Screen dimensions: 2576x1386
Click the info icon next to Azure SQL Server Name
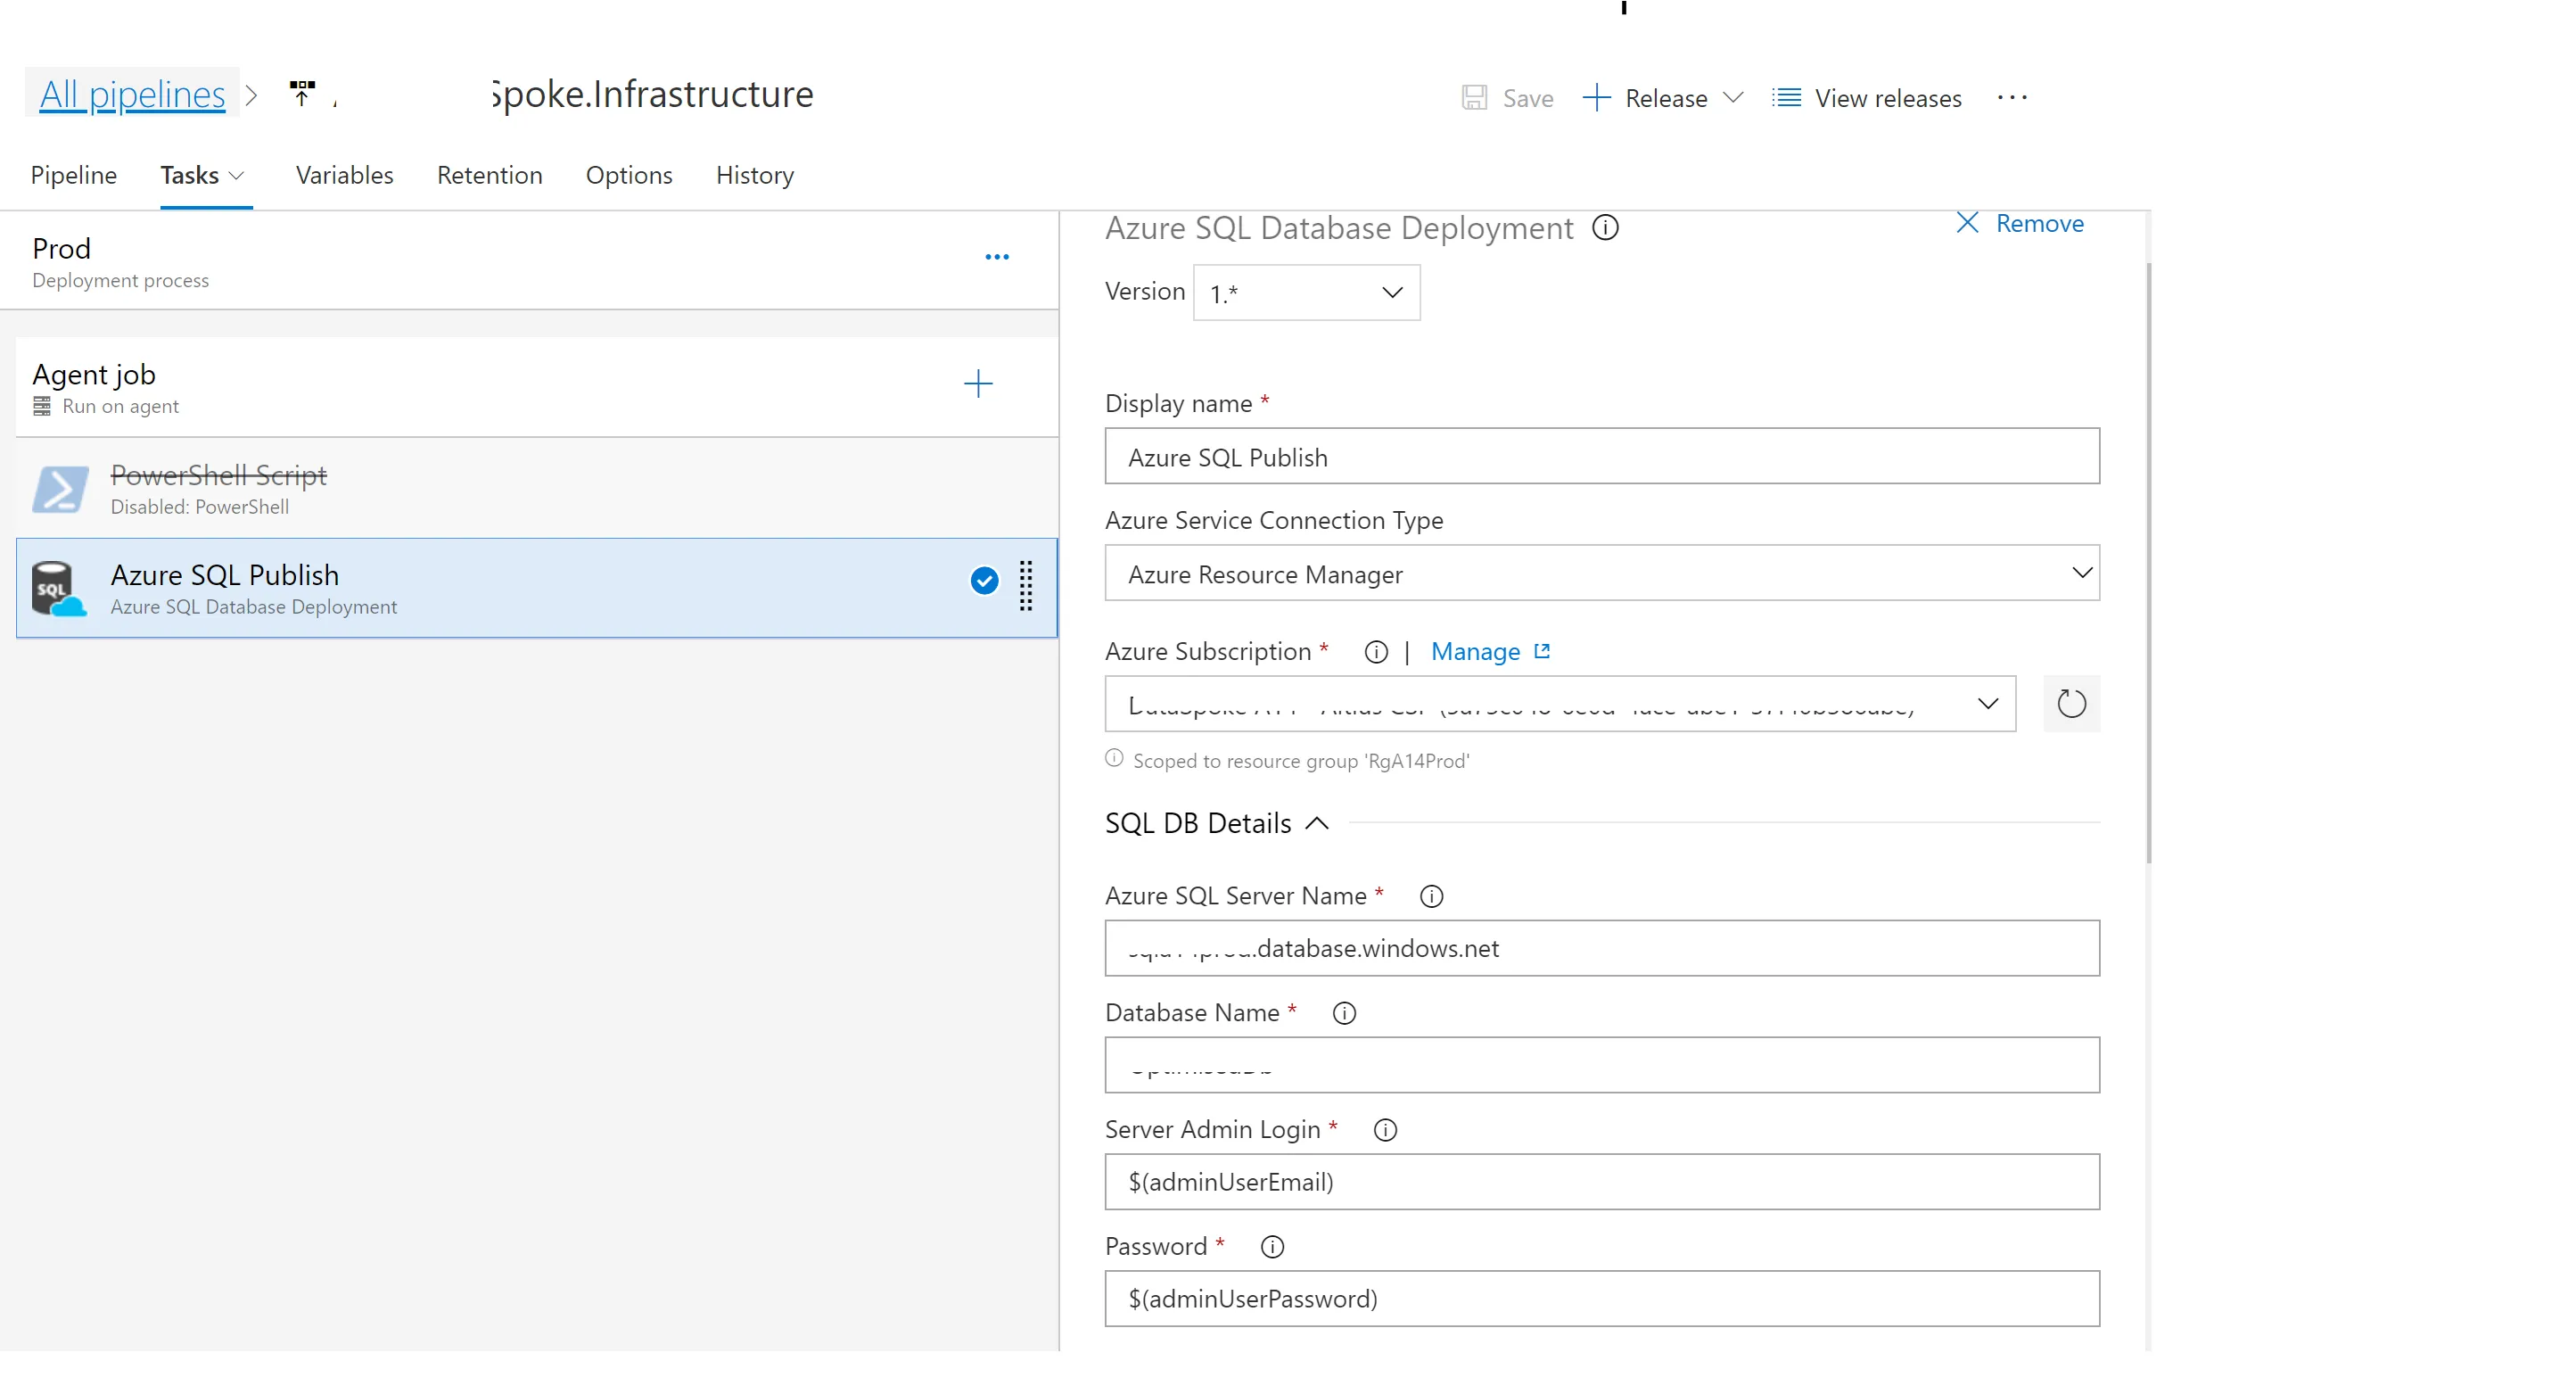pos(1431,897)
